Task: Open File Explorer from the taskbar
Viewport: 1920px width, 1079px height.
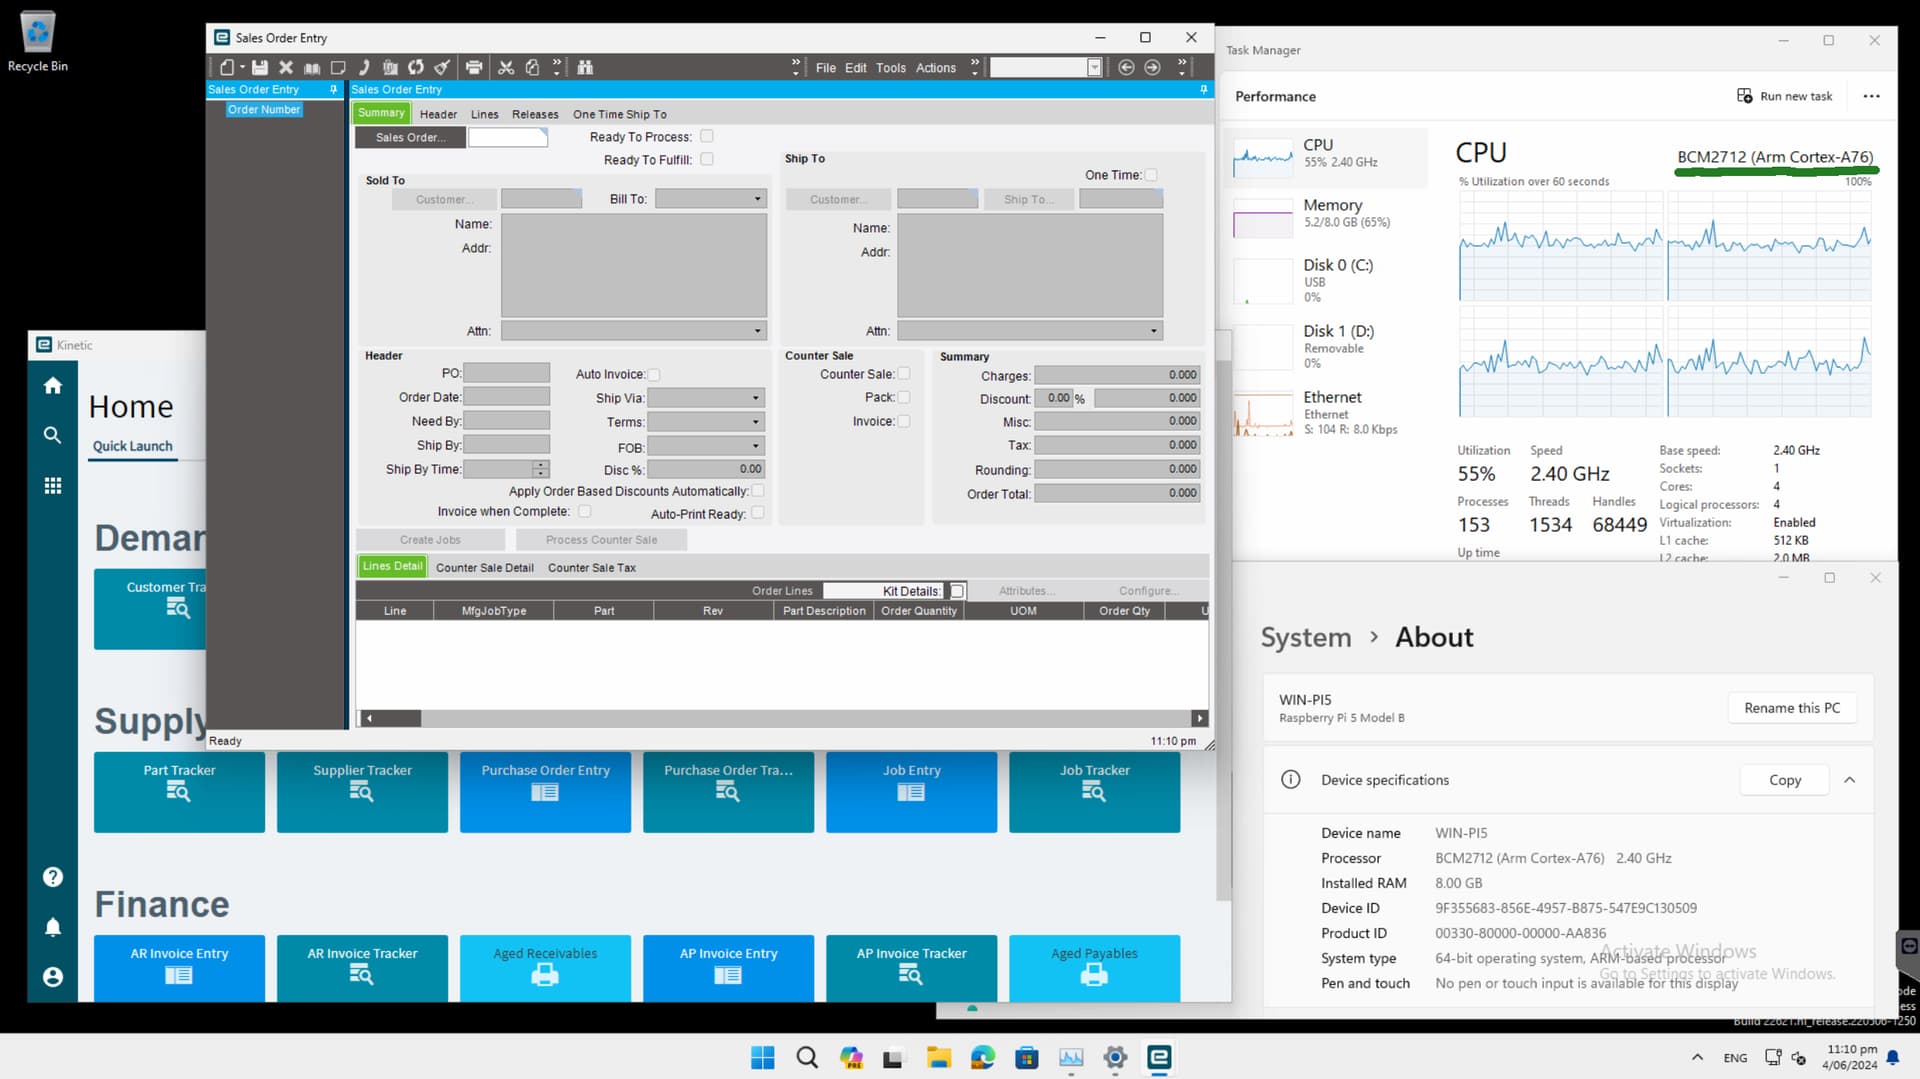Action: coord(938,1057)
